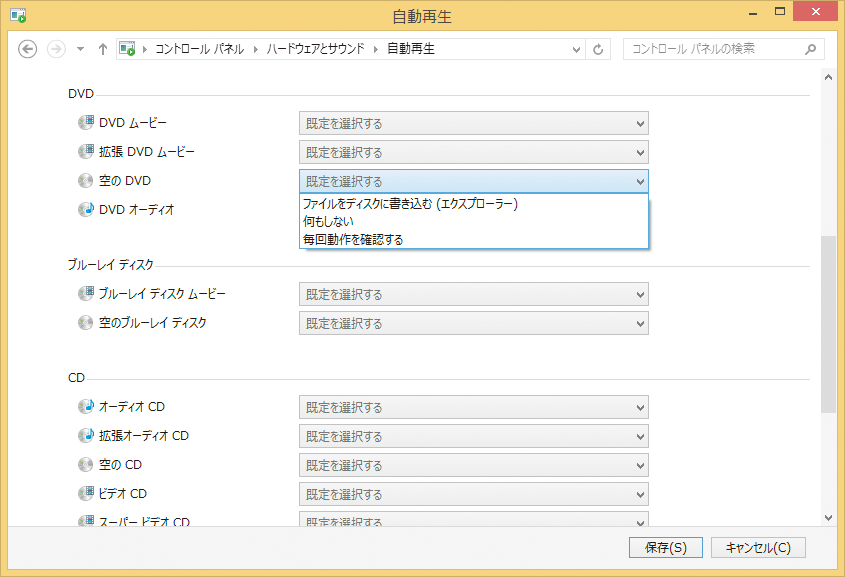This screenshot has width=845, height=577.
Task: Click コントロール パネル breadcrumb
Action: click(199, 49)
